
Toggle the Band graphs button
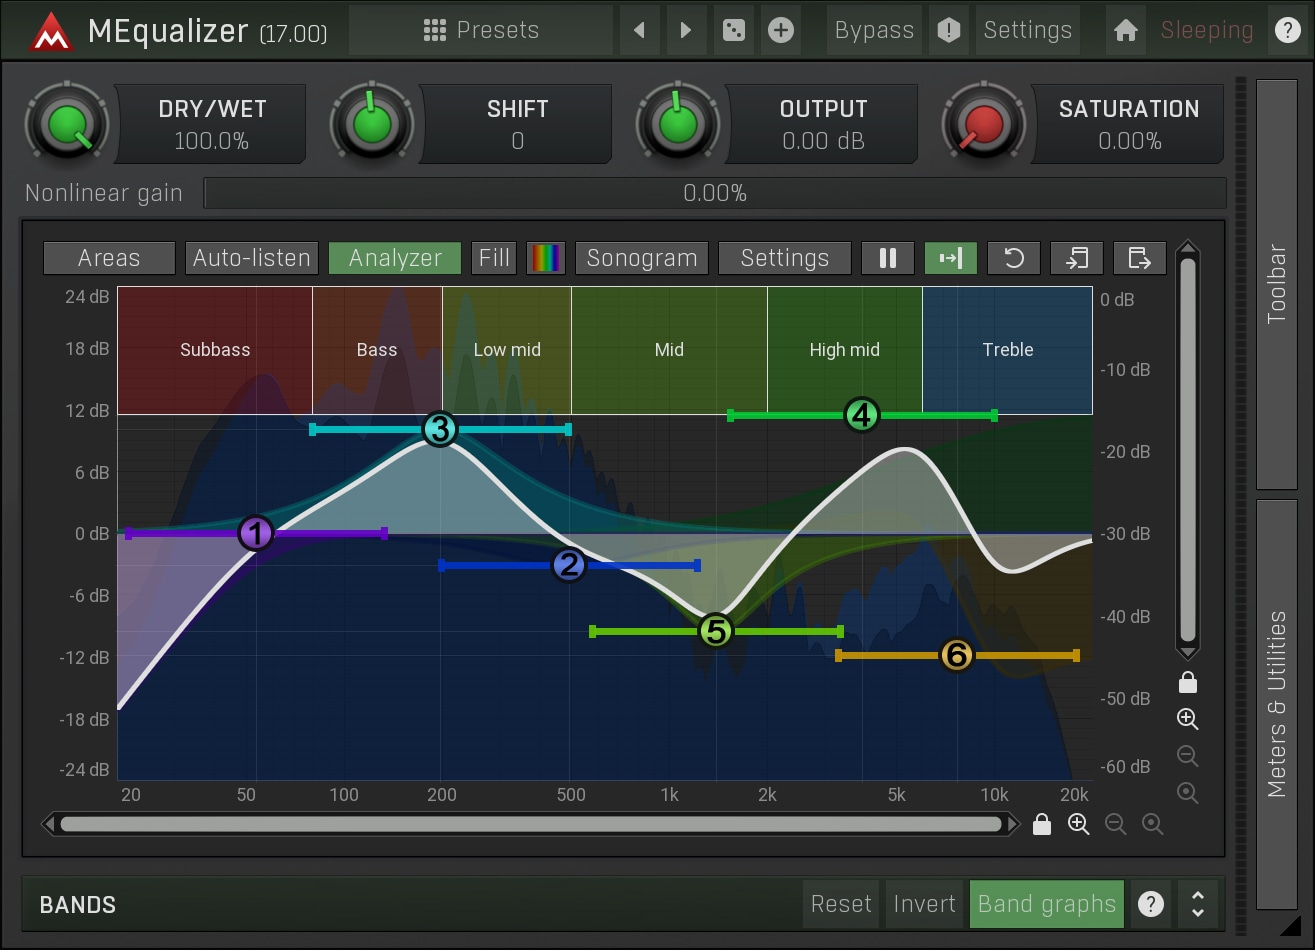coord(1046,904)
